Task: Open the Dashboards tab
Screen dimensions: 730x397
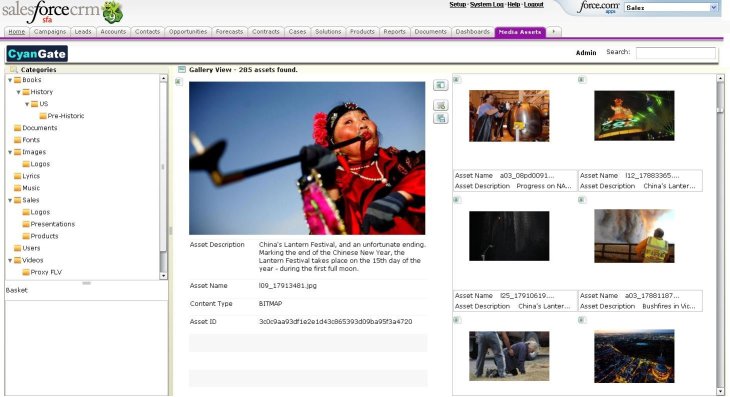Action: [x=473, y=32]
